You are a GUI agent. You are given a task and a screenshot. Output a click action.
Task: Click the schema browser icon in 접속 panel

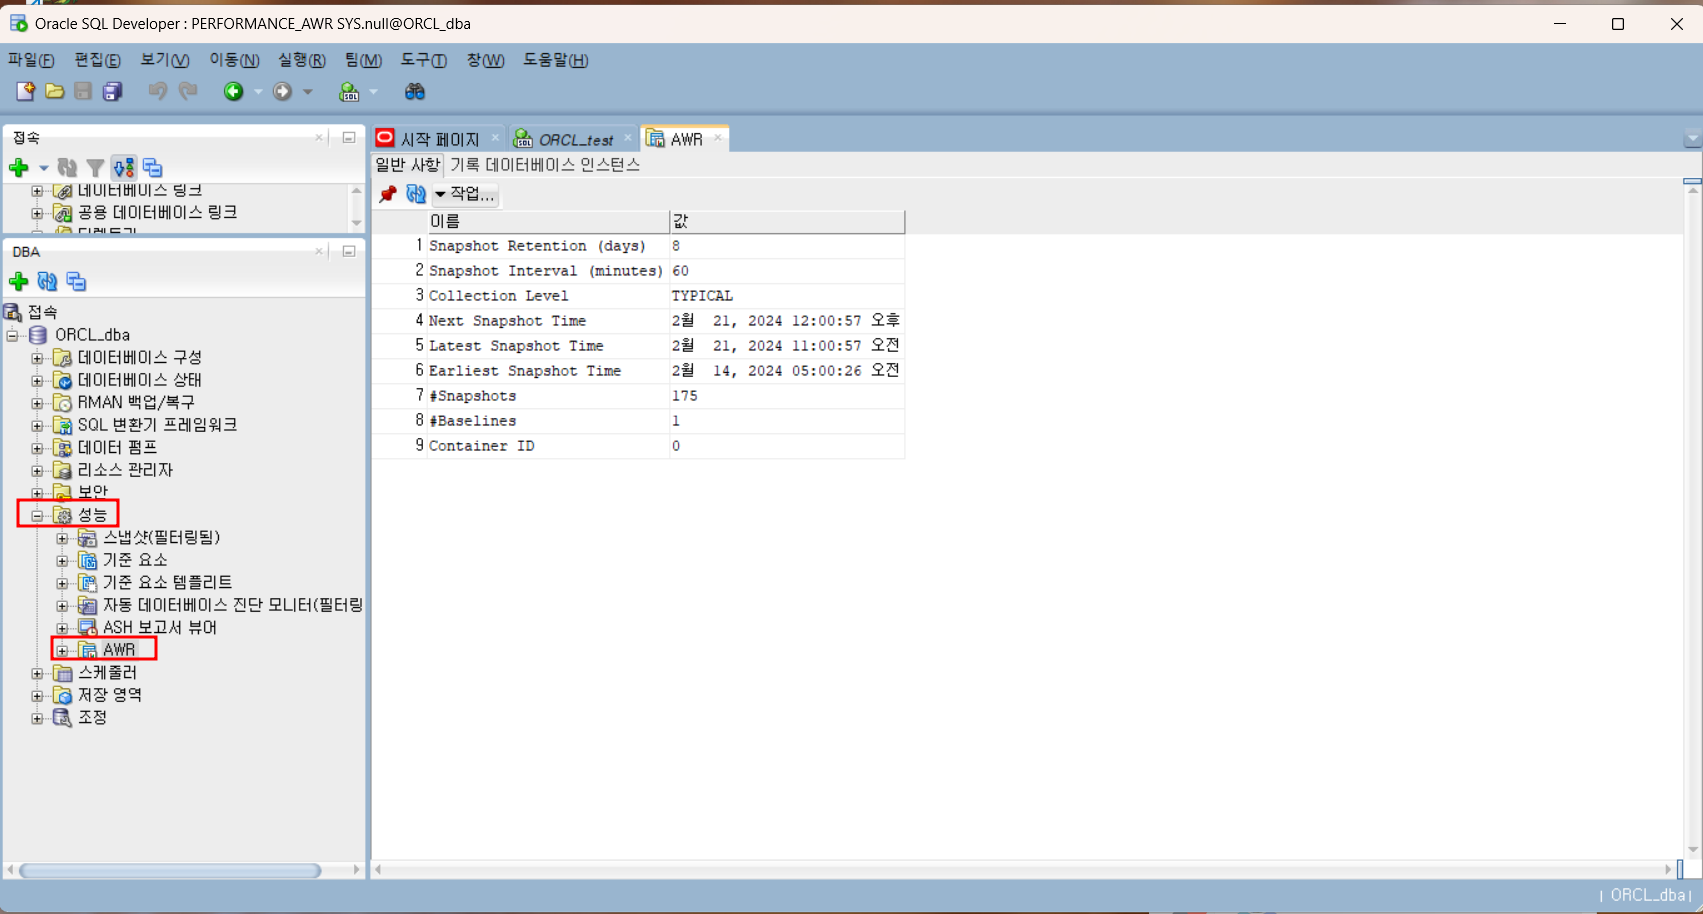coord(124,167)
